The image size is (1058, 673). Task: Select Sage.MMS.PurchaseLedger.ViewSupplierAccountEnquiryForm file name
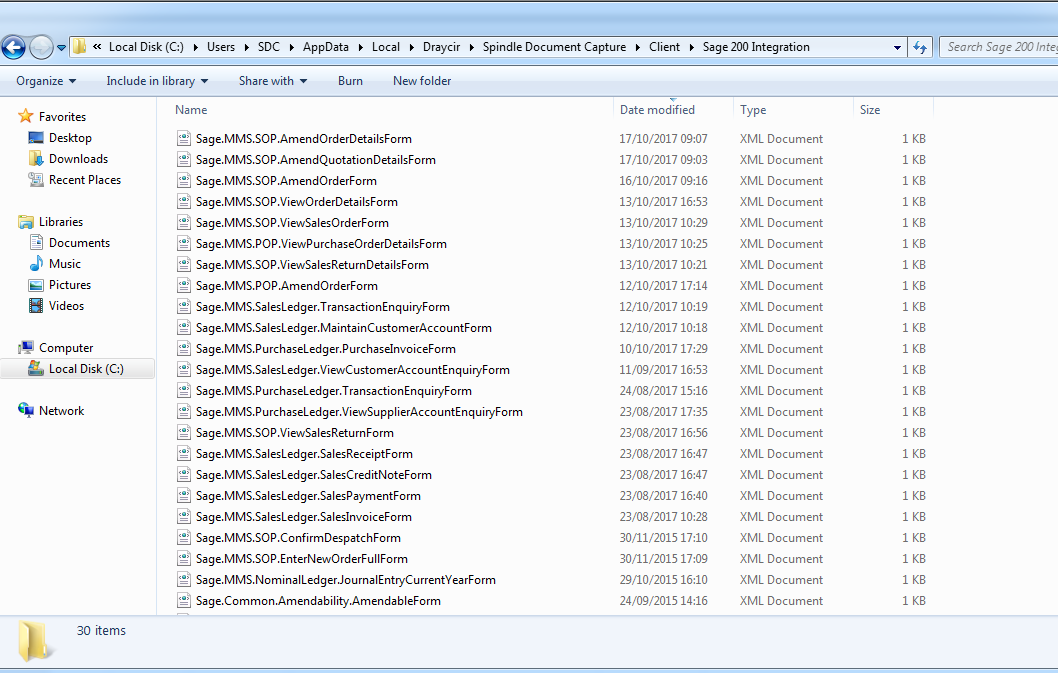point(359,412)
